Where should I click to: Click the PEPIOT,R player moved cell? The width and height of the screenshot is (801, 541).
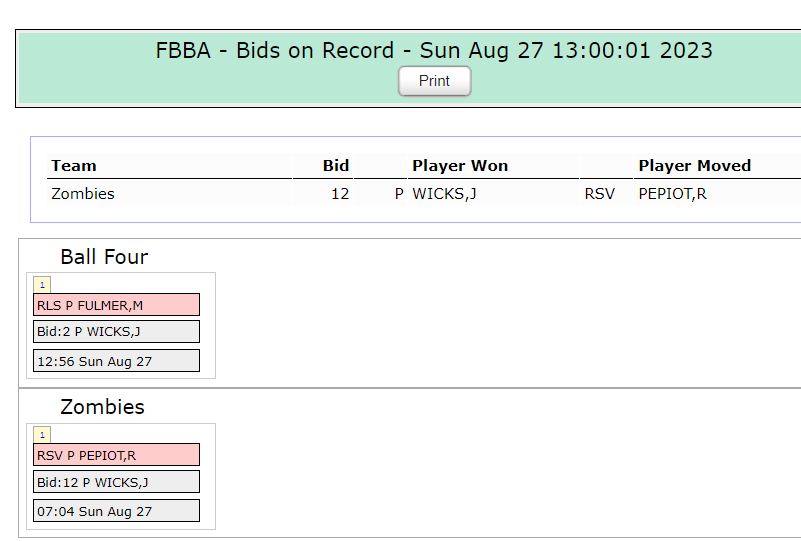coord(672,194)
